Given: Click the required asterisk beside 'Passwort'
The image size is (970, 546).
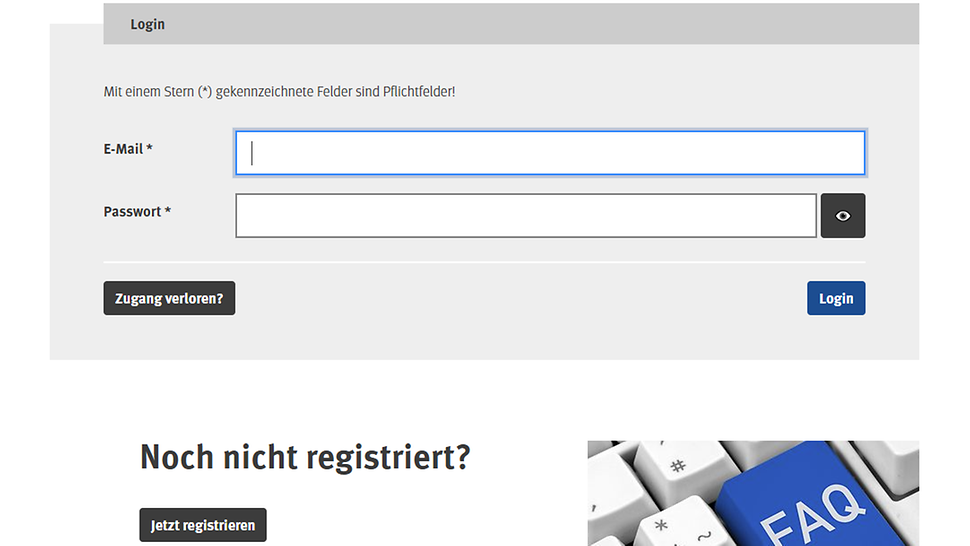Looking at the screenshot, I should coord(168,212).
